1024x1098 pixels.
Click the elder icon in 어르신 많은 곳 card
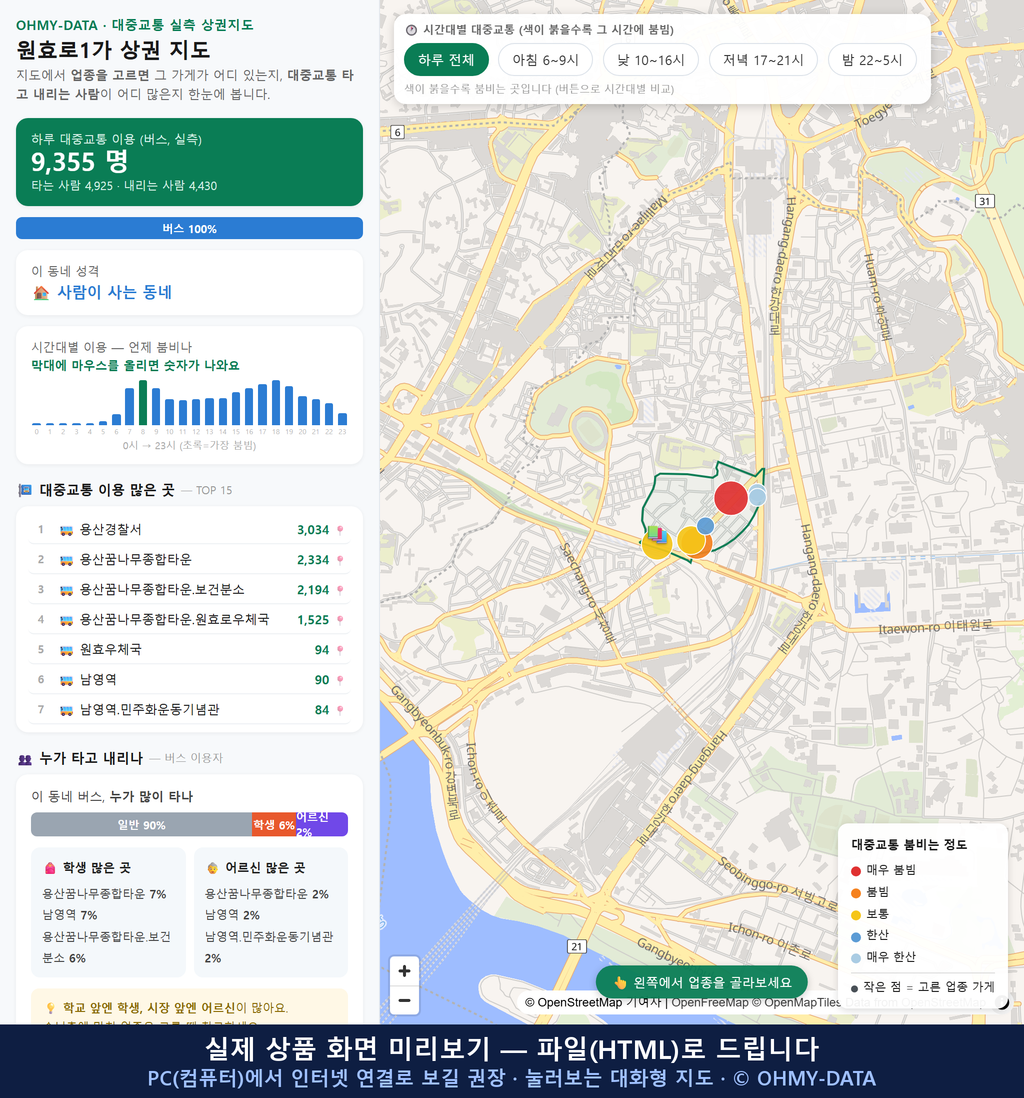[212, 868]
